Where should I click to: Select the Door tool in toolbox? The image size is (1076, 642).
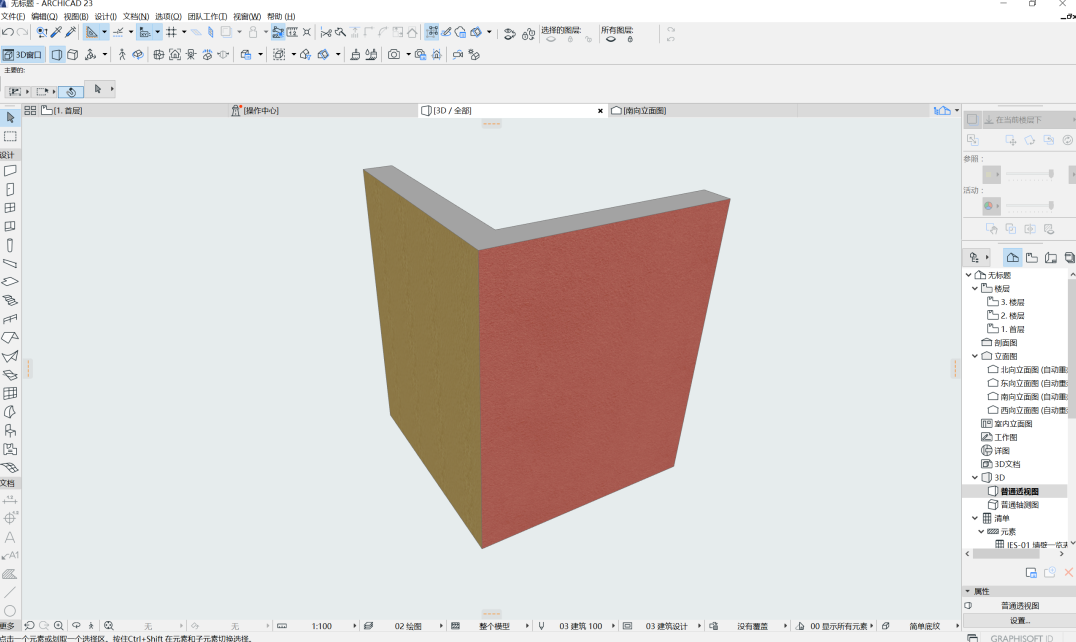[x=10, y=189]
